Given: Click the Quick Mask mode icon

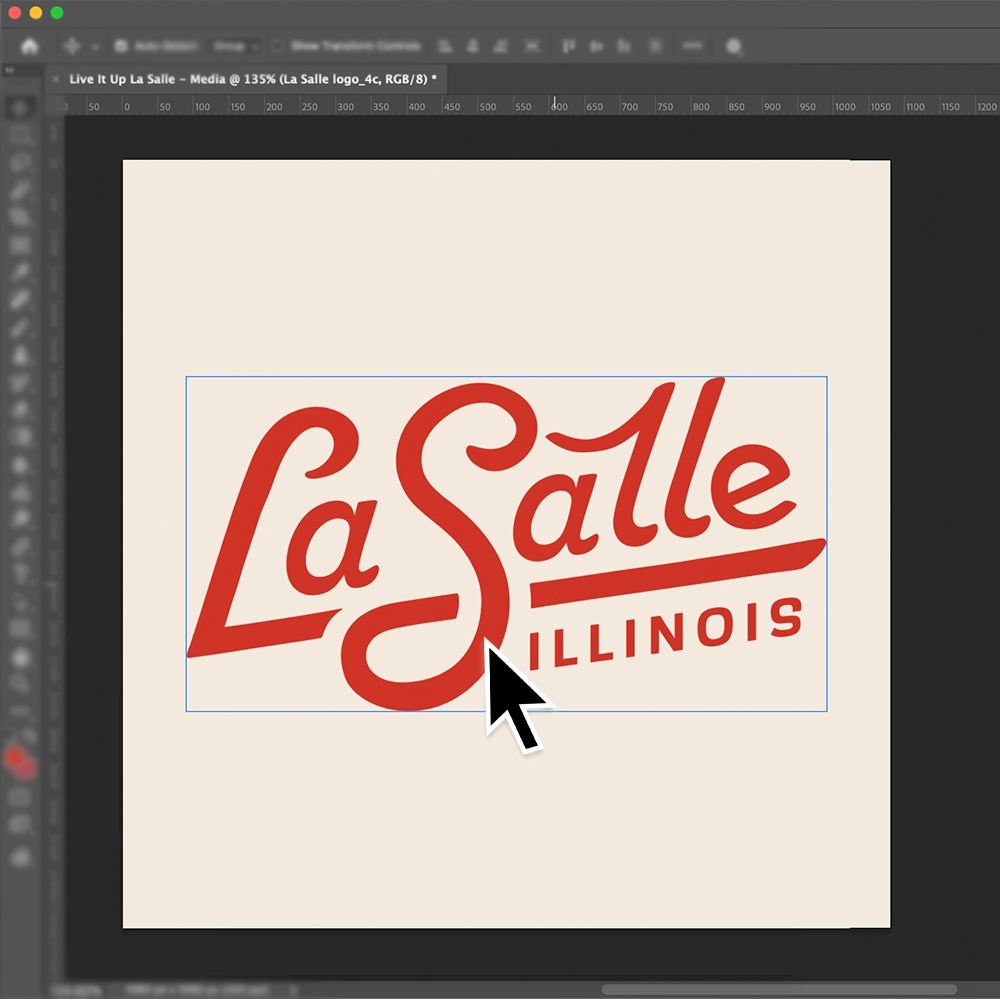Looking at the screenshot, I should pos(20,796).
